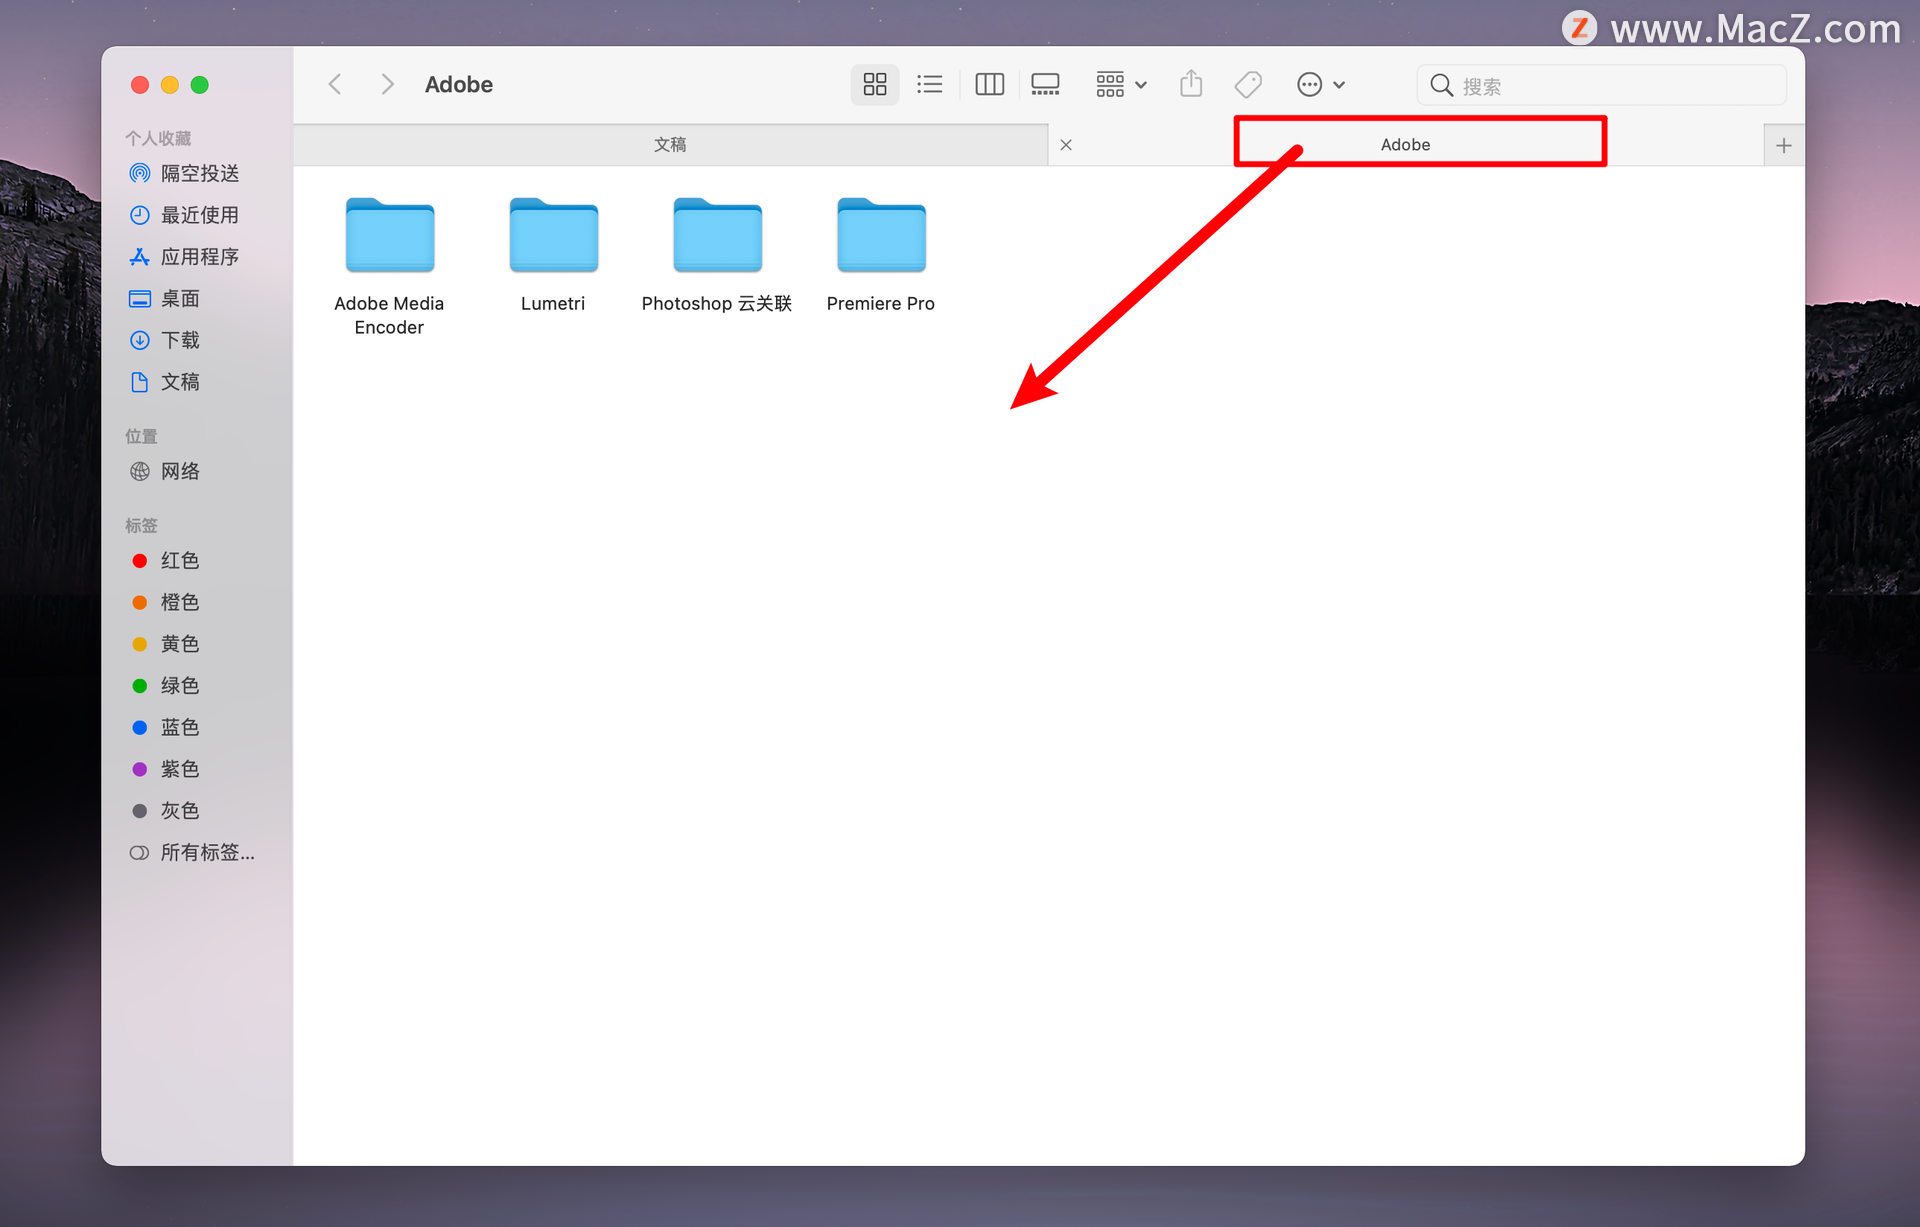Click the Premiere Pro name label
The height and width of the screenshot is (1227, 1920).
[x=881, y=304]
